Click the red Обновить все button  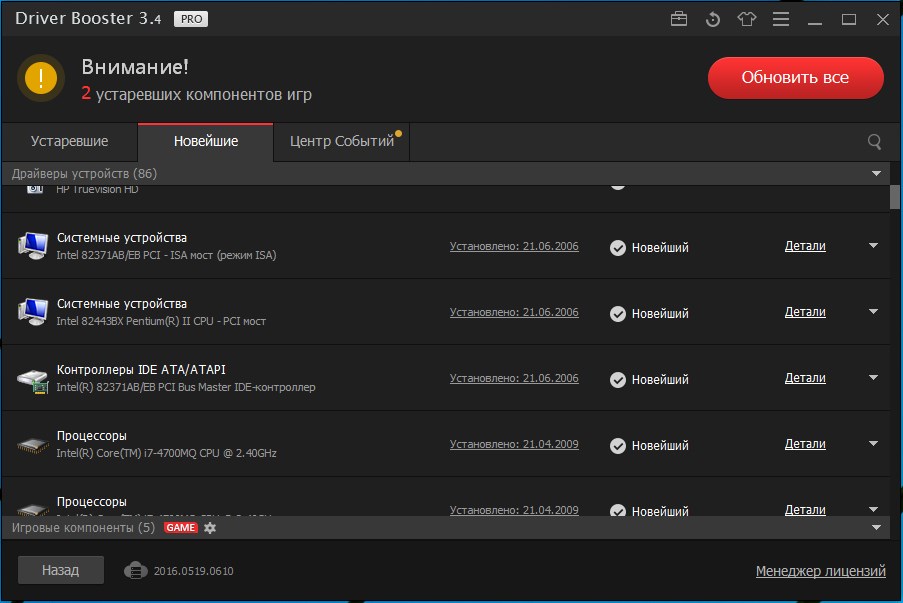click(x=795, y=78)
